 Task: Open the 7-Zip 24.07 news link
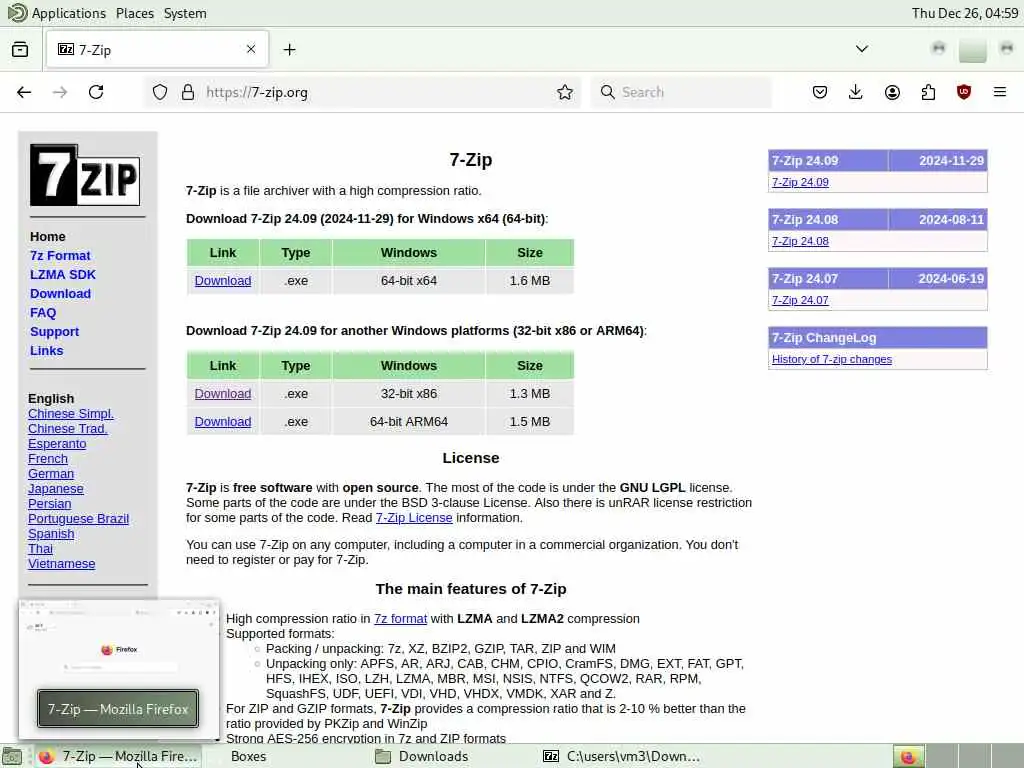pos(800,300)
